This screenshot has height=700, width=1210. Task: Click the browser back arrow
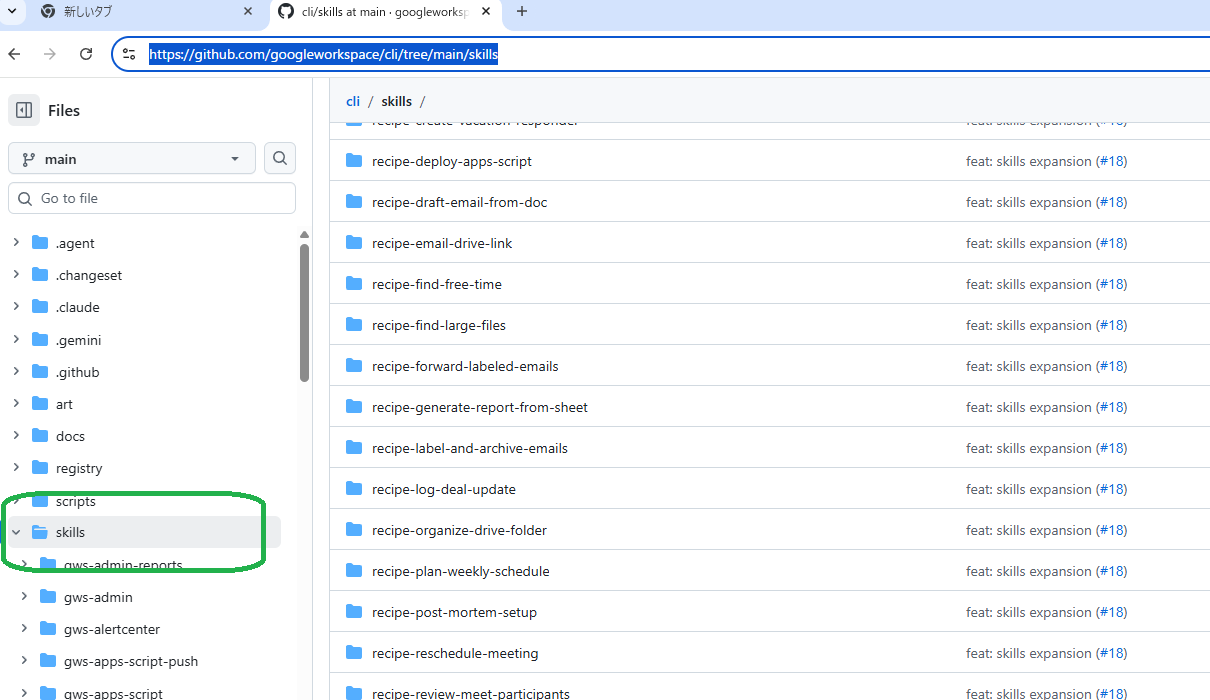pyautogui.click(x=14, y=54)
